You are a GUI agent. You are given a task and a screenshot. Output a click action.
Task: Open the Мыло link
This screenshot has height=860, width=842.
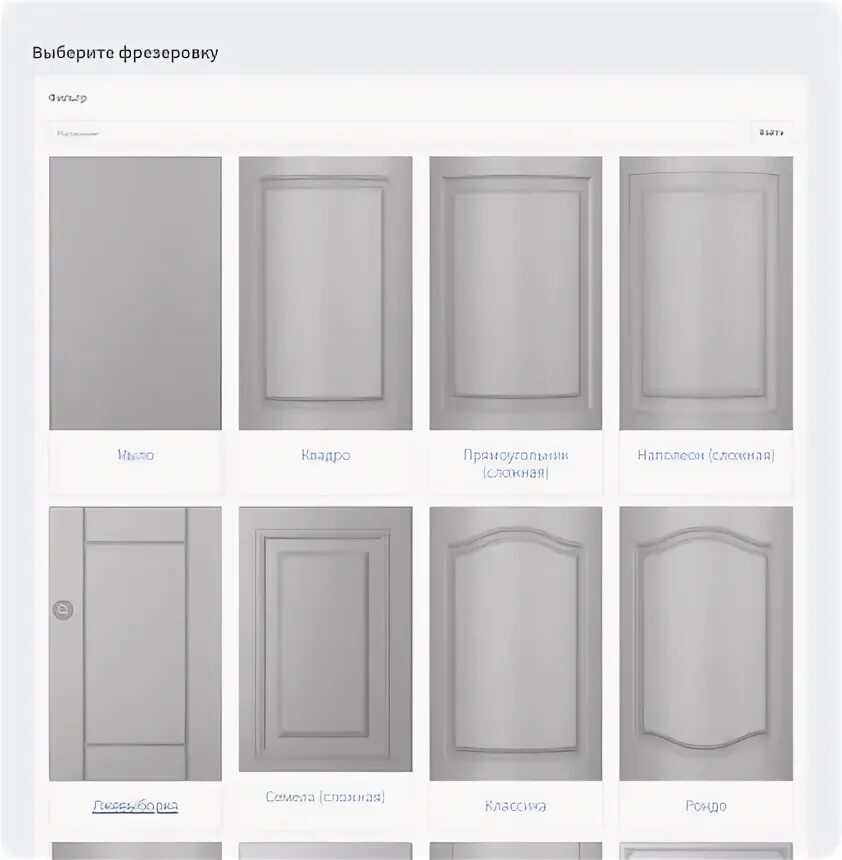coord(135,455)
